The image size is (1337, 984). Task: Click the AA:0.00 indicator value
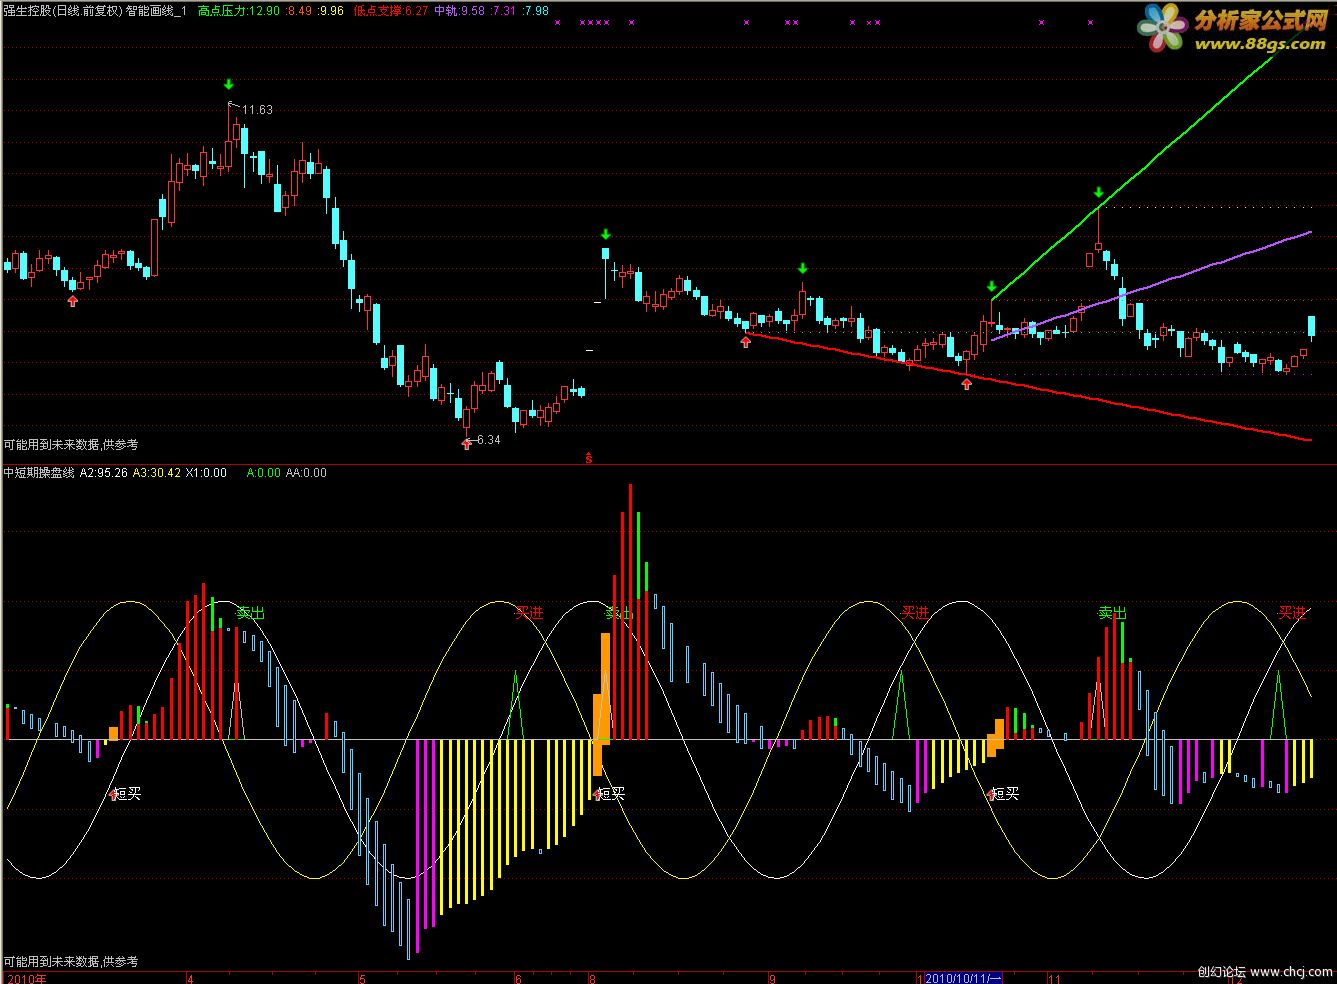pos(306,473)
